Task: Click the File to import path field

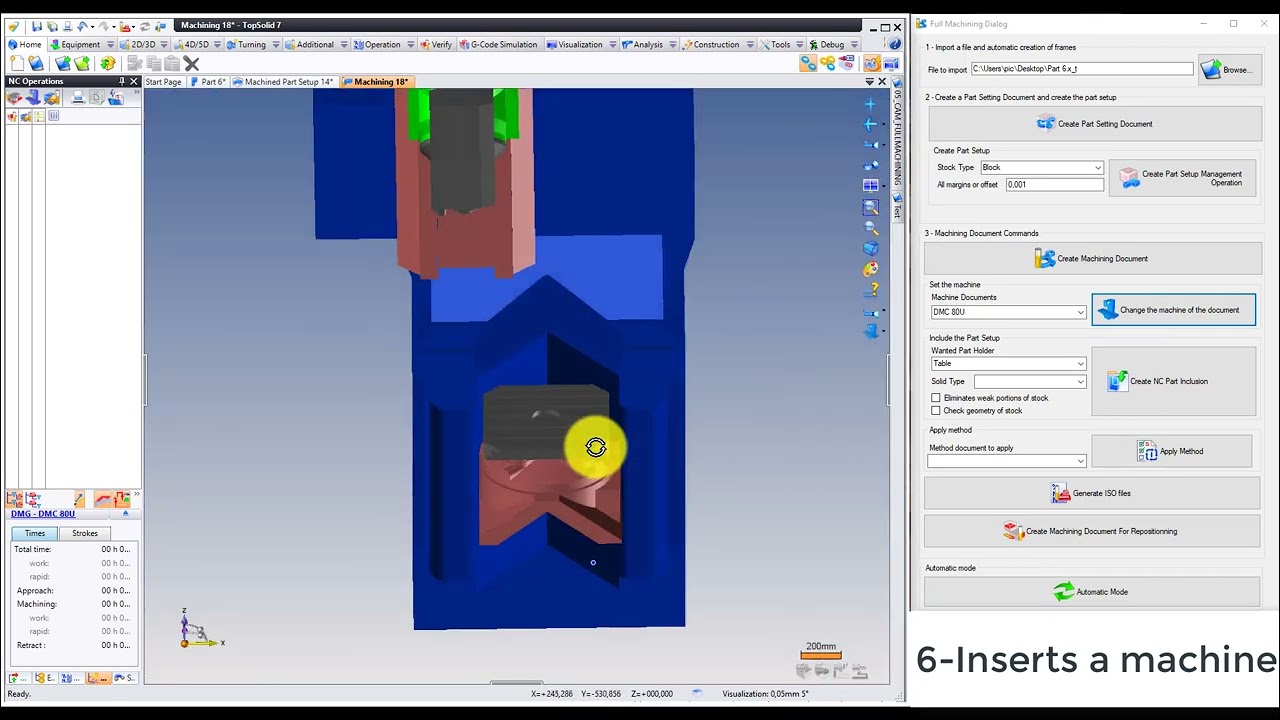Action: coord(1082,69)
